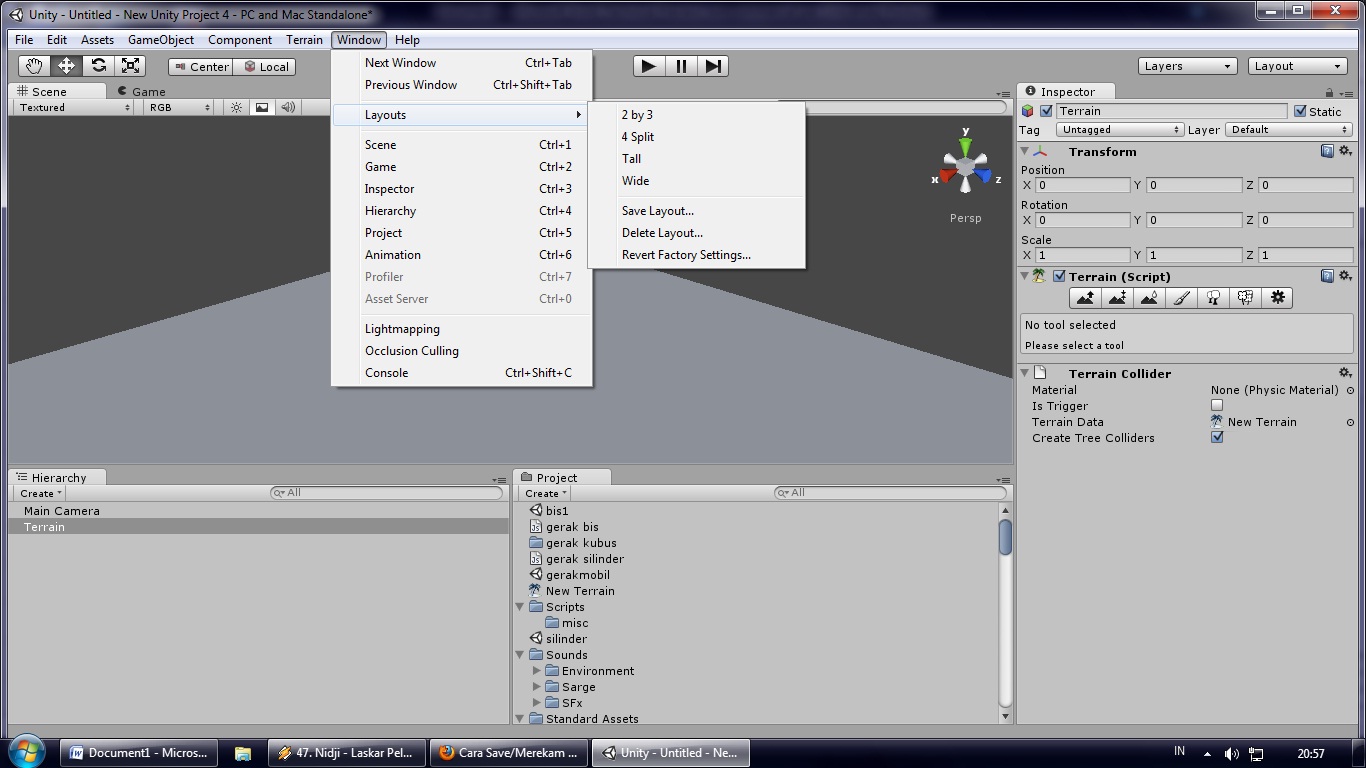Open the GameObject menu
This screenshot has height=768, width=1366.
(161, 40)
